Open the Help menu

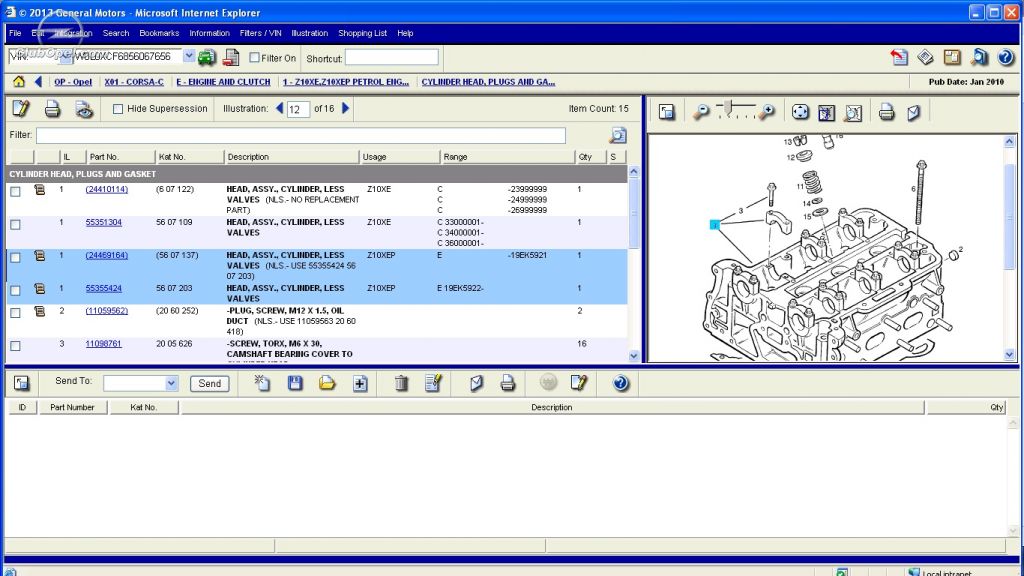405,33
